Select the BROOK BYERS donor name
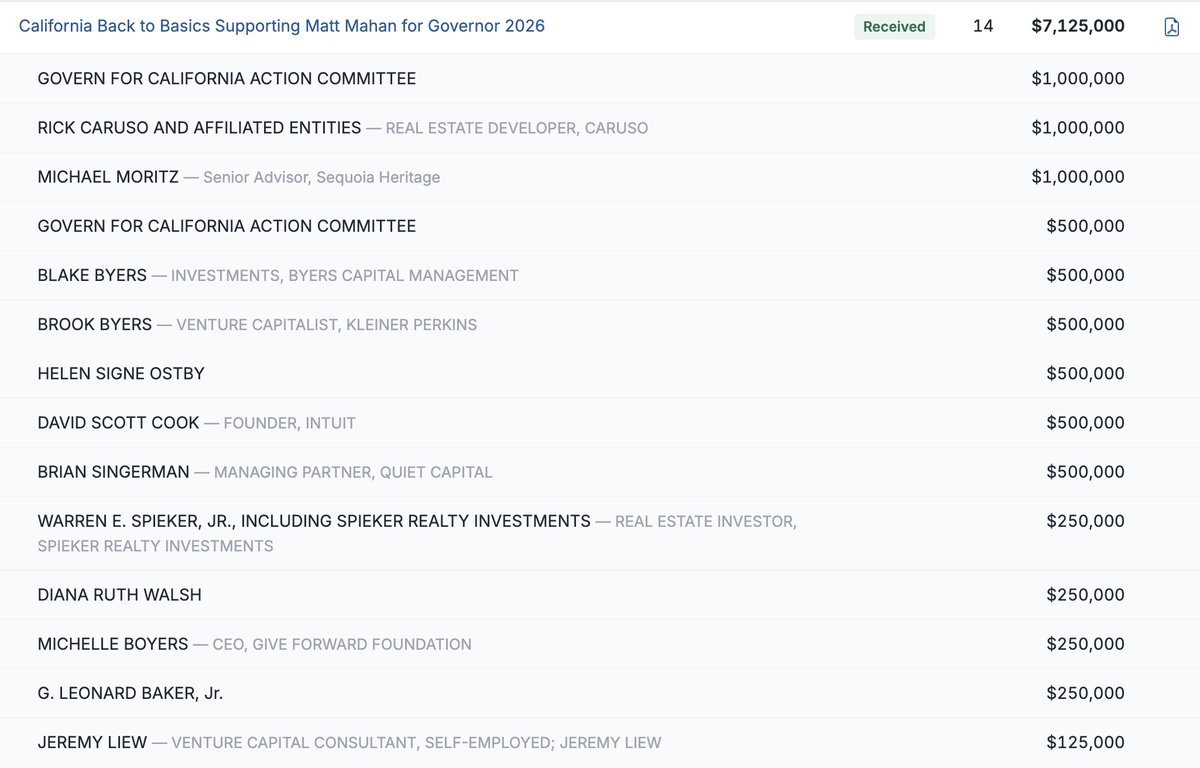 coord(95,324)
